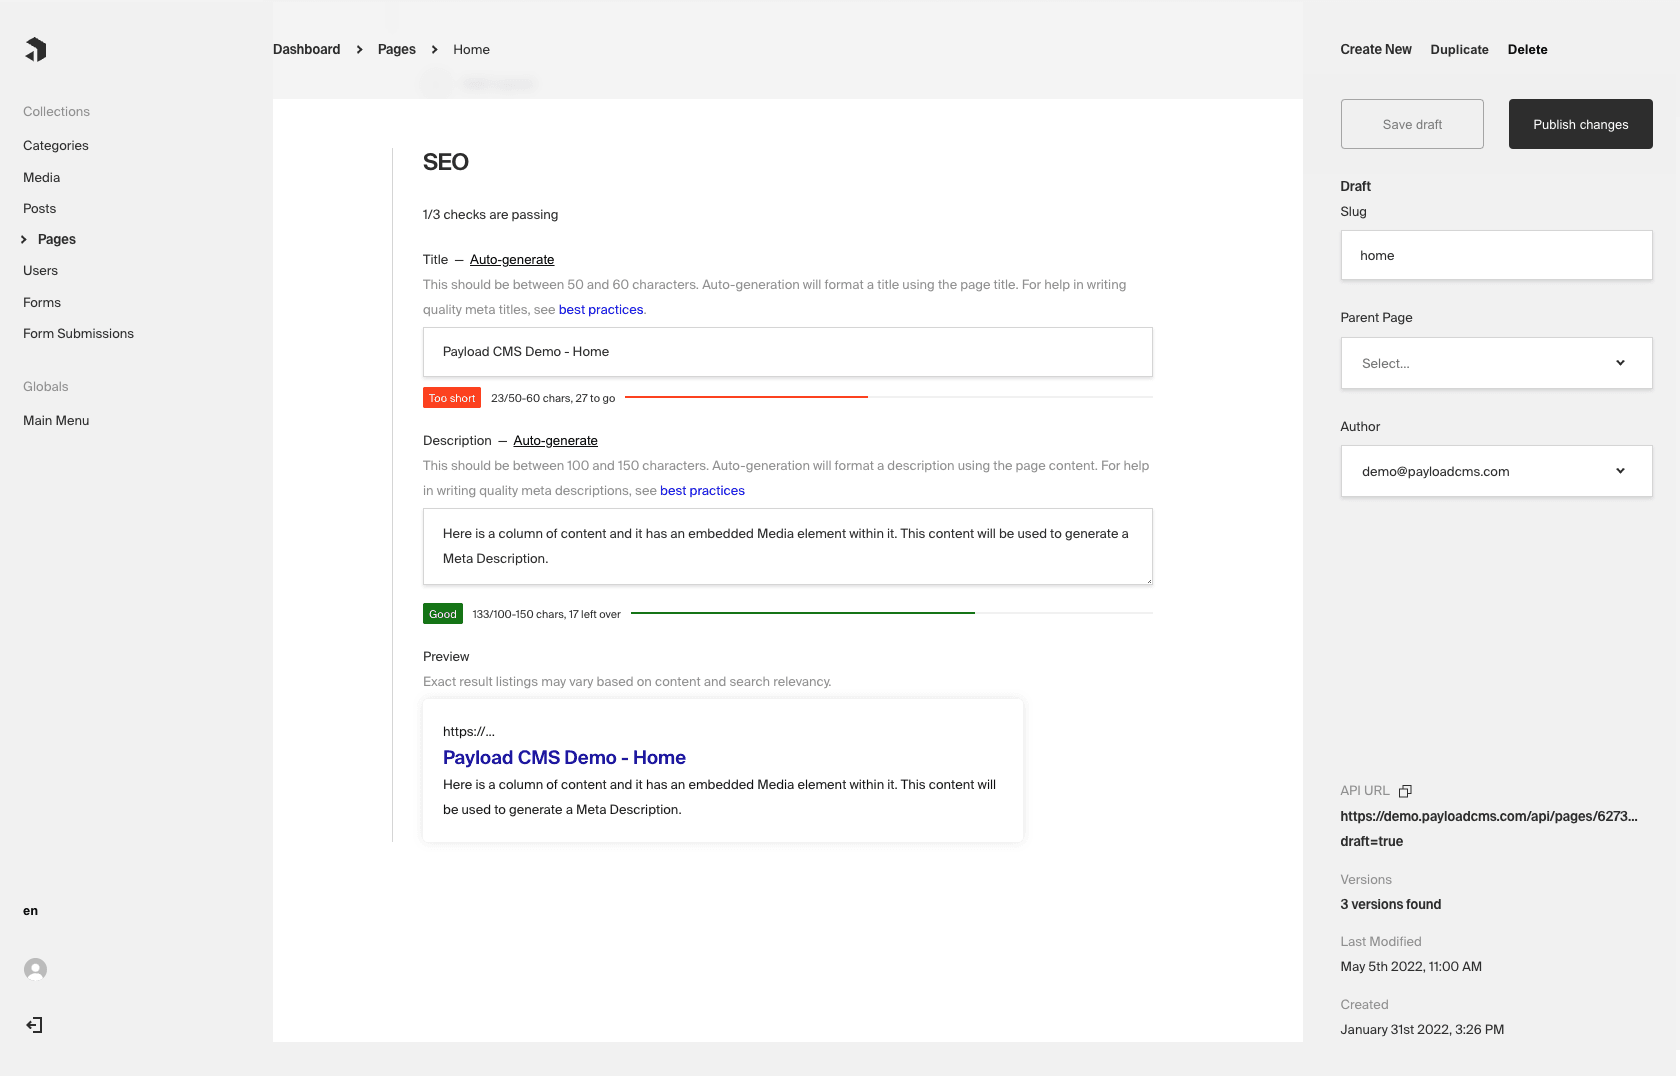Collapse the Pages collection in sidebar
This screenshot has width=1680, height=1080.
[23, 239]
